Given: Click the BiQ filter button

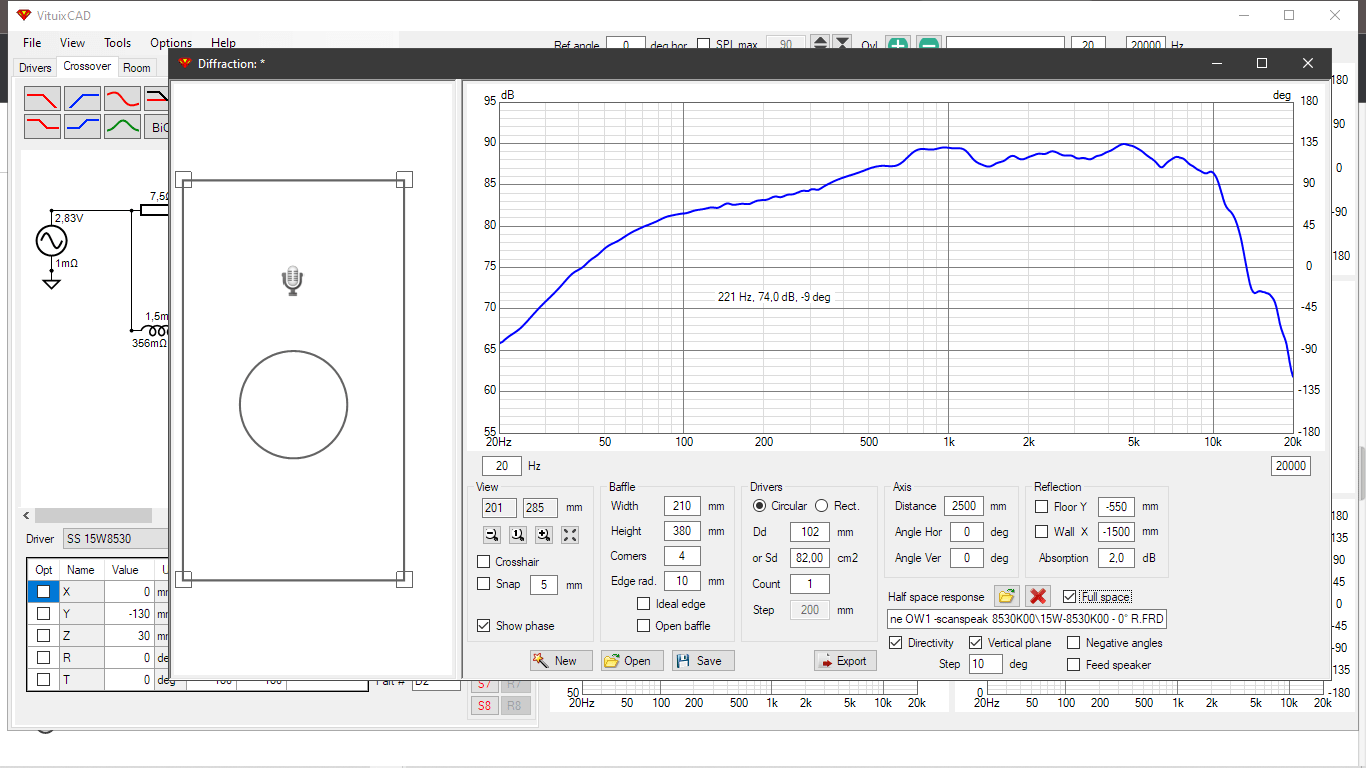Looking at the screenshot, I should 157,127.
